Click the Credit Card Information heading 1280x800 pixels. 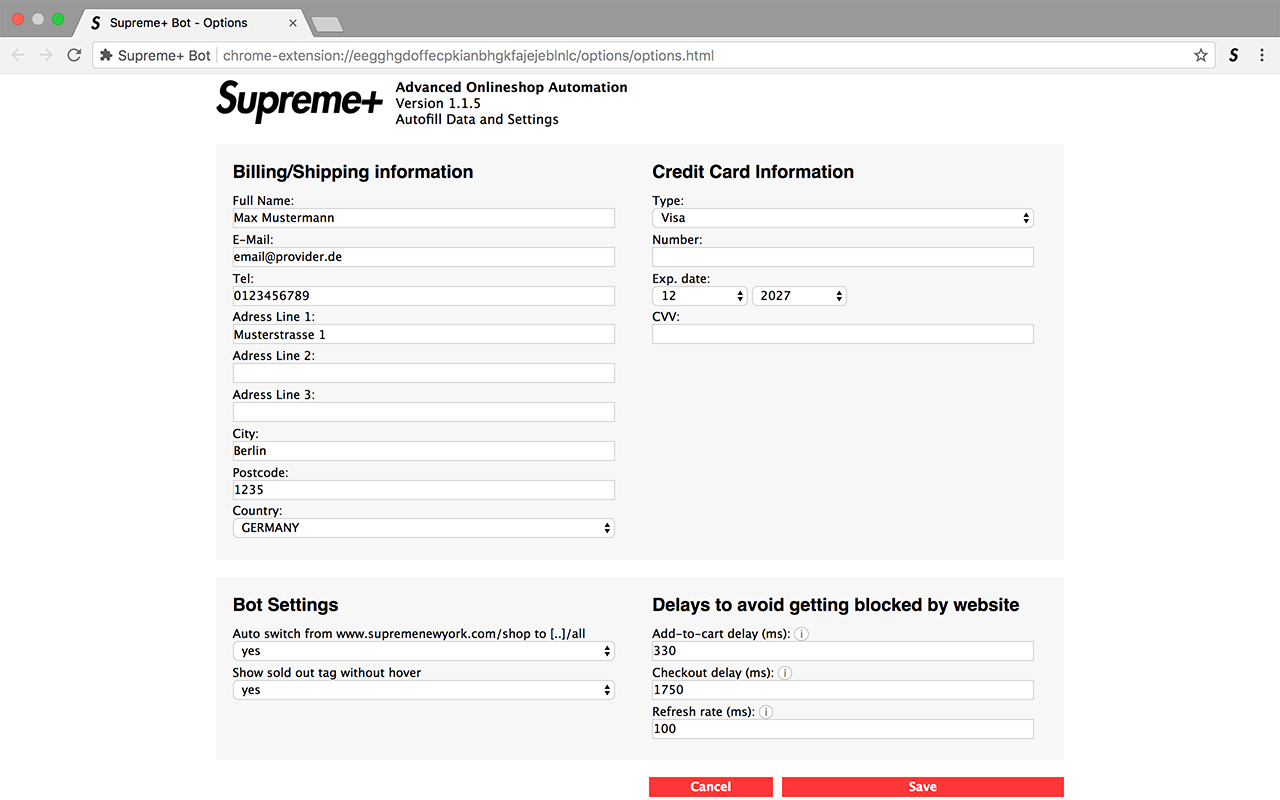(x=753, y=172)
